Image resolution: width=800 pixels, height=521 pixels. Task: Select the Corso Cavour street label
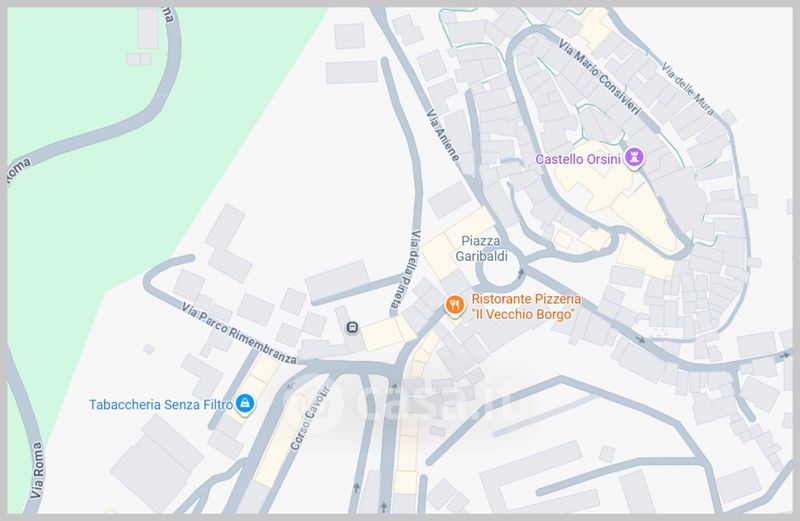[310, 418]
